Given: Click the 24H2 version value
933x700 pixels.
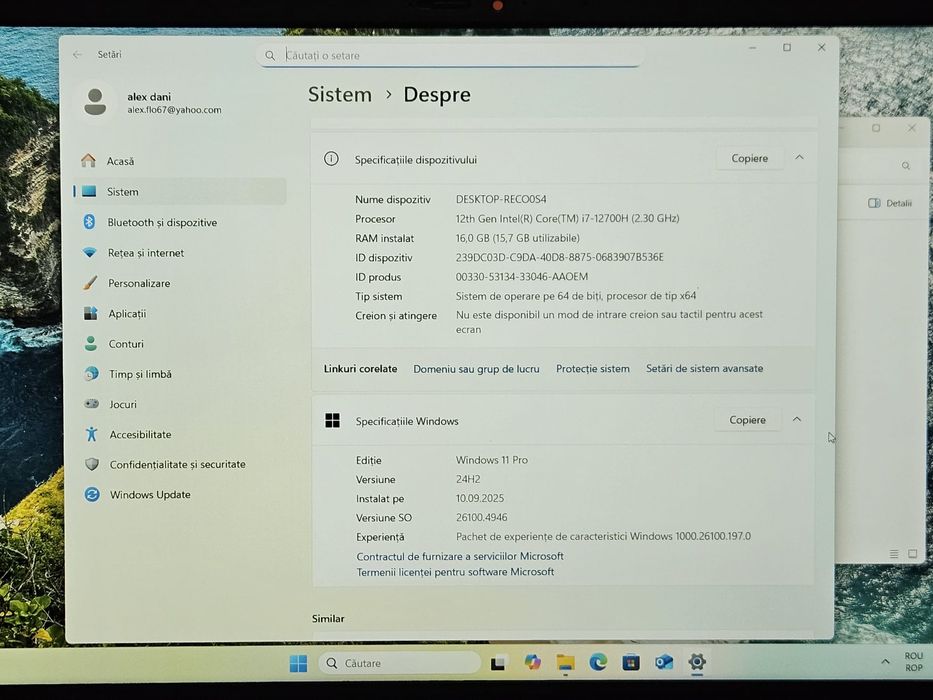Looking at the screenshot, I should (468, 479).
